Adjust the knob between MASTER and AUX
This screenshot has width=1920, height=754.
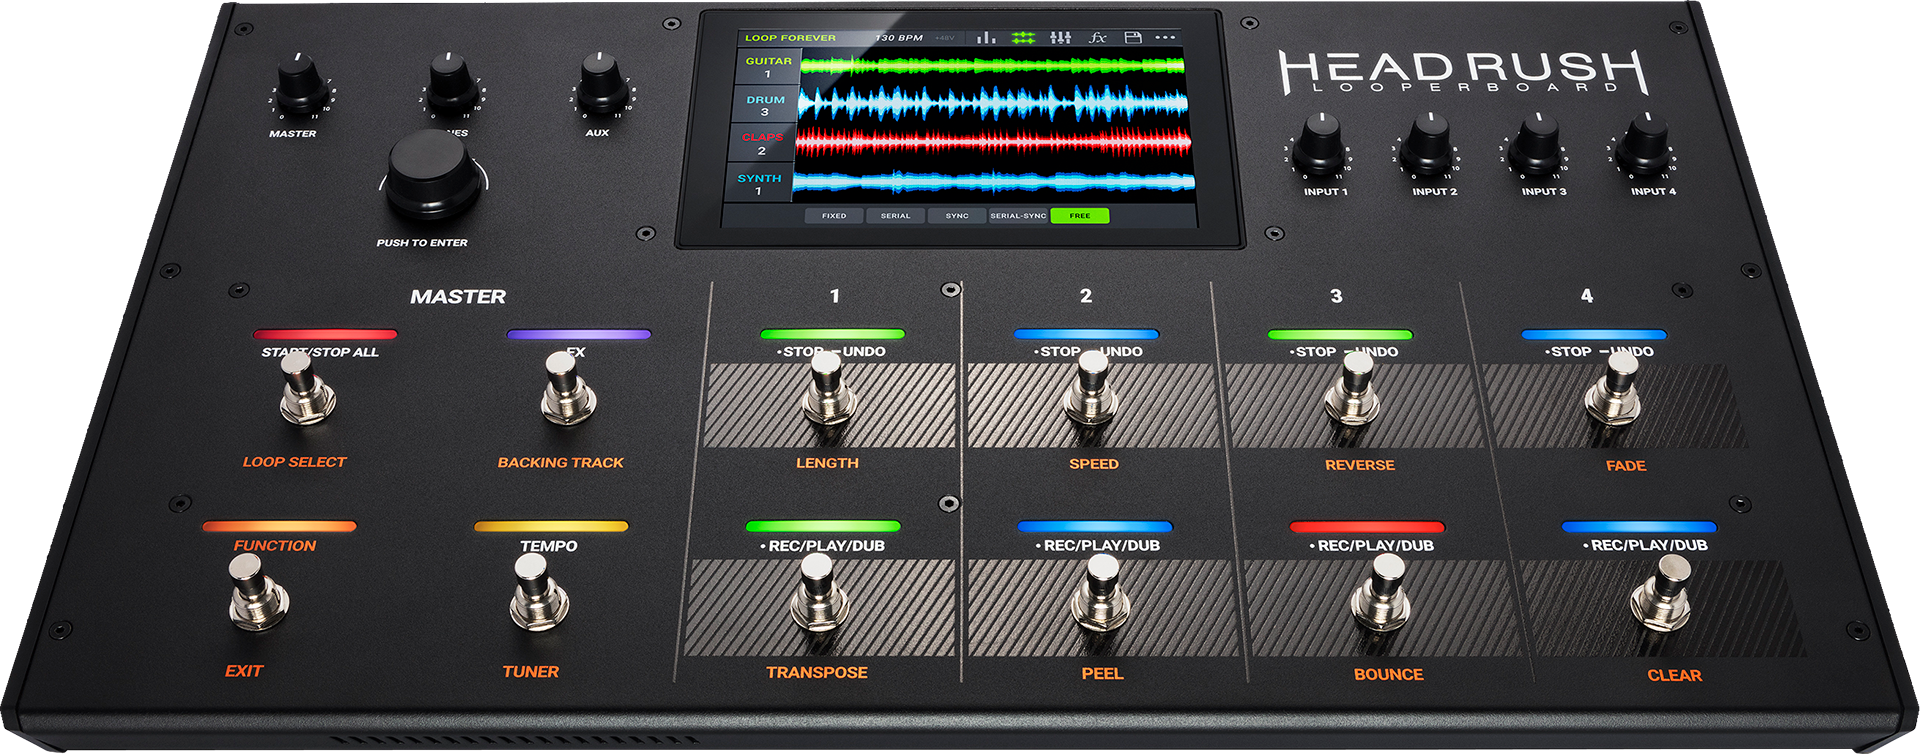click(451, 84)
